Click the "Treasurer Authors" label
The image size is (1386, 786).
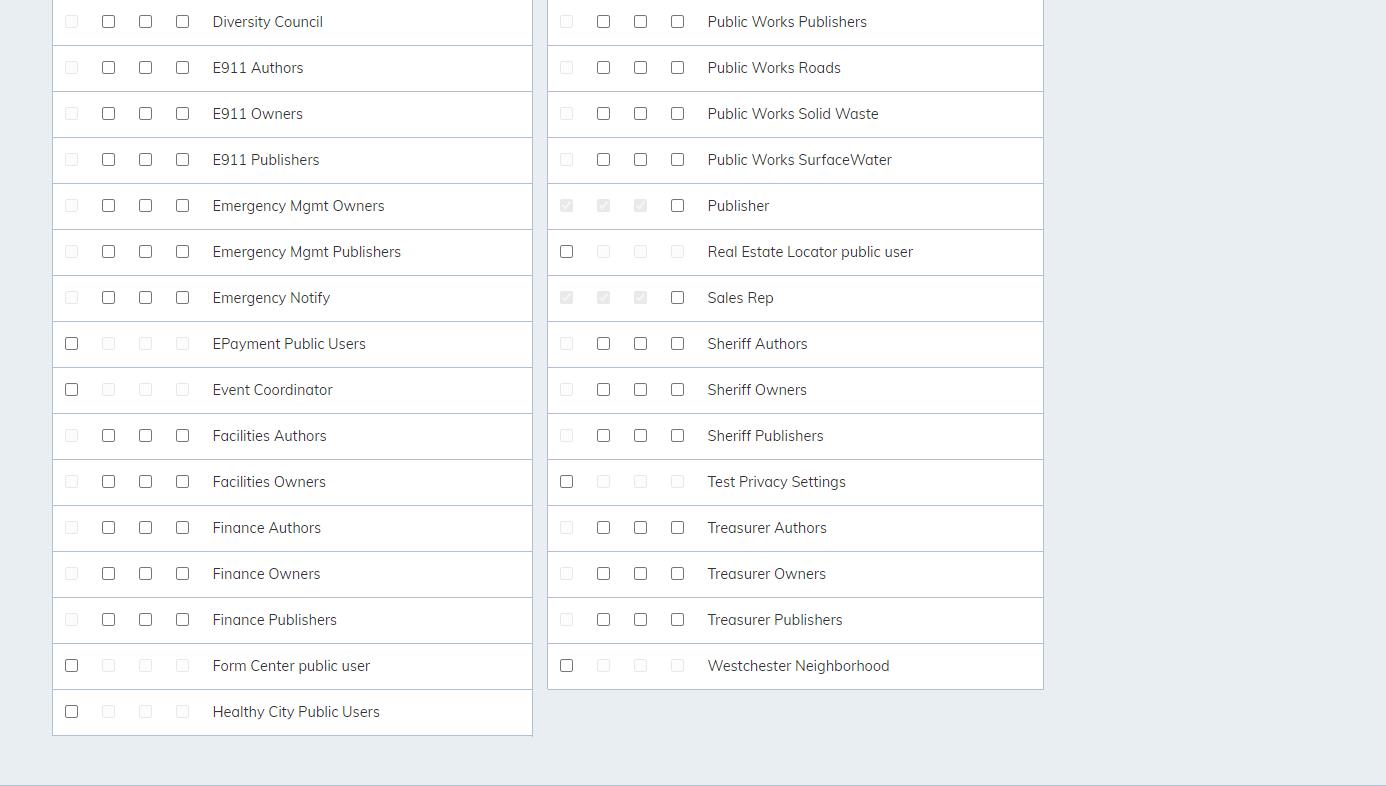click(767, 528)
